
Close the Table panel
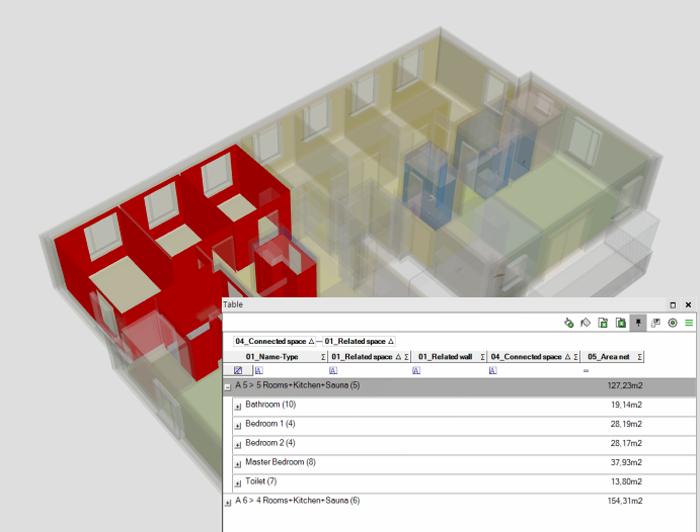(688, 305)
